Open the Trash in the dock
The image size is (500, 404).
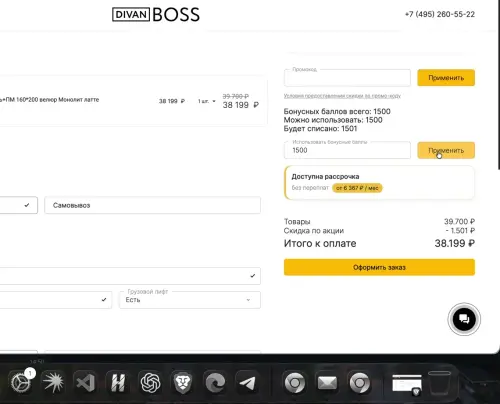439,382
